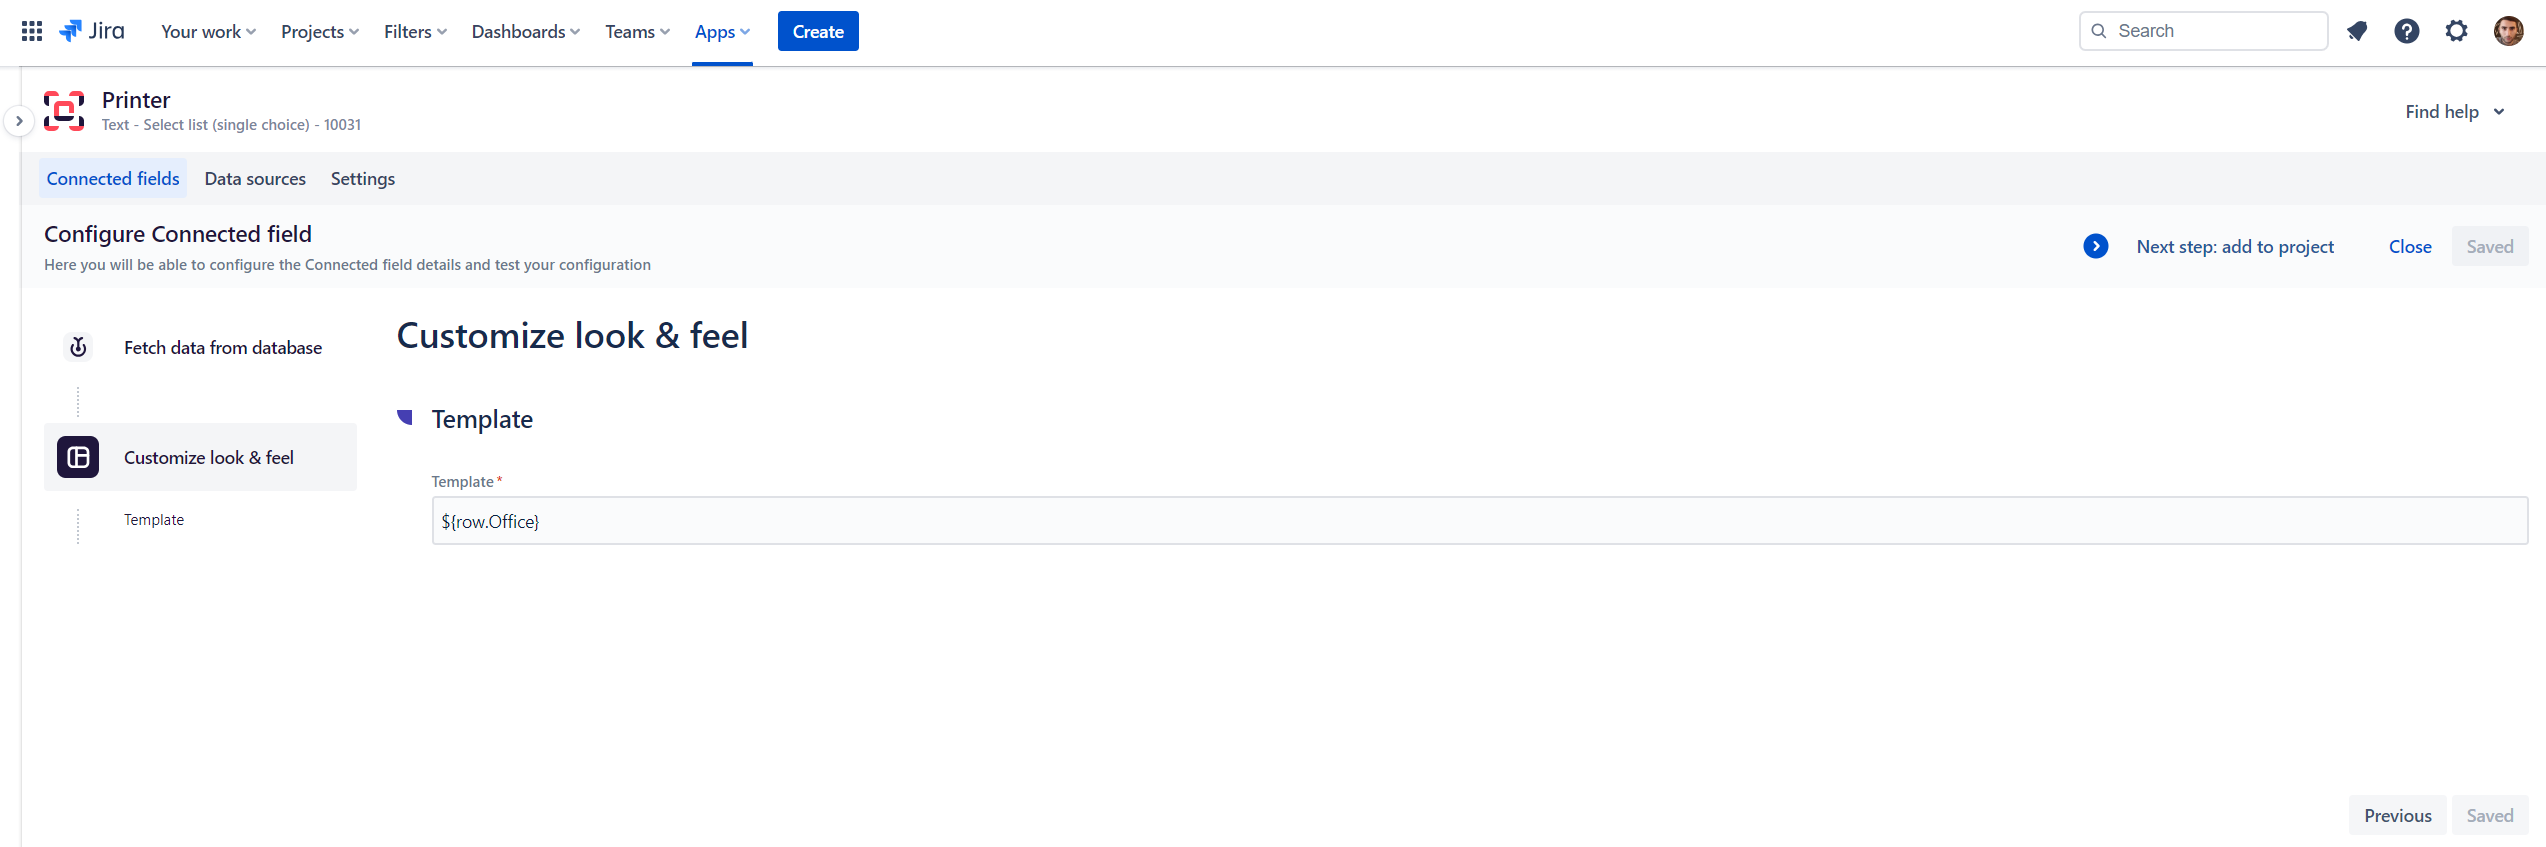Click the Previous button
This screenshot has height=847, width=2546.
coord(2397,815)
